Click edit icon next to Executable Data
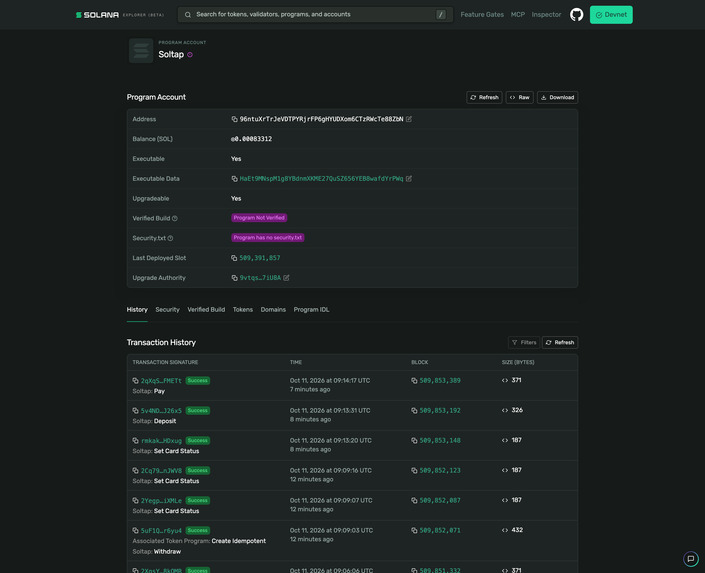Viewport: 705px width, 573px height. [x=409, y=179]
